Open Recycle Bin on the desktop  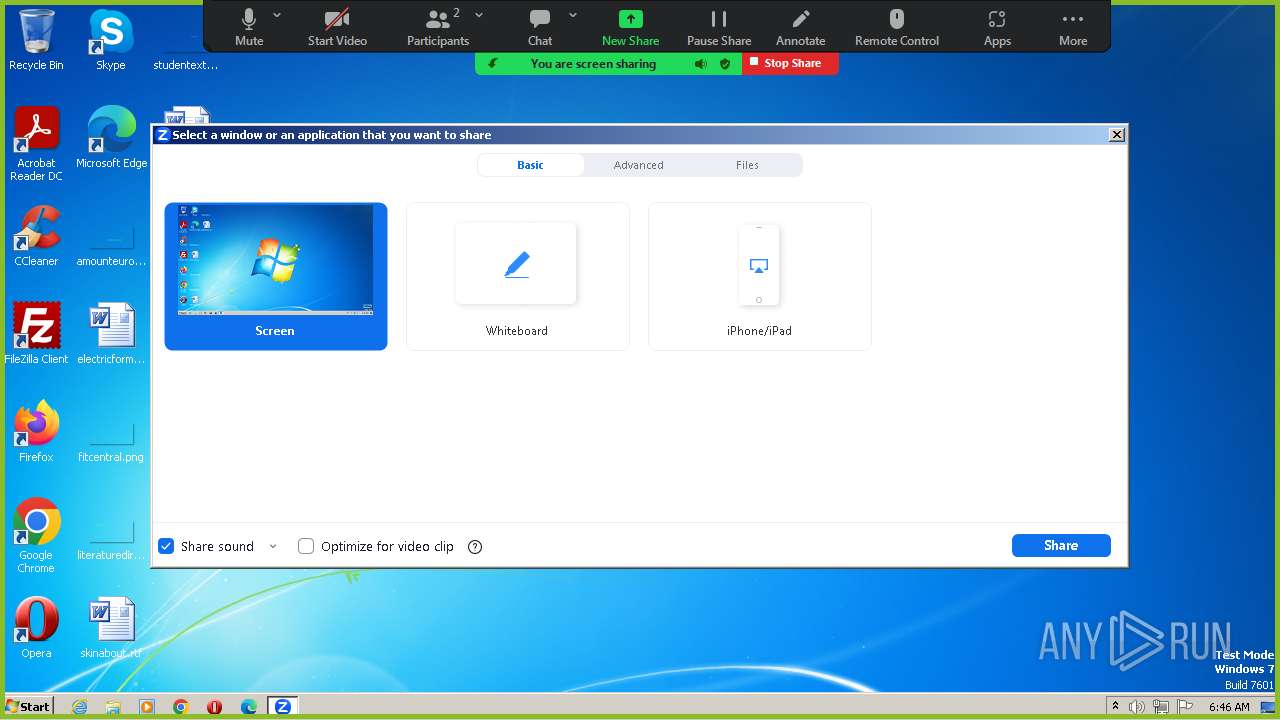coord(36,40)
